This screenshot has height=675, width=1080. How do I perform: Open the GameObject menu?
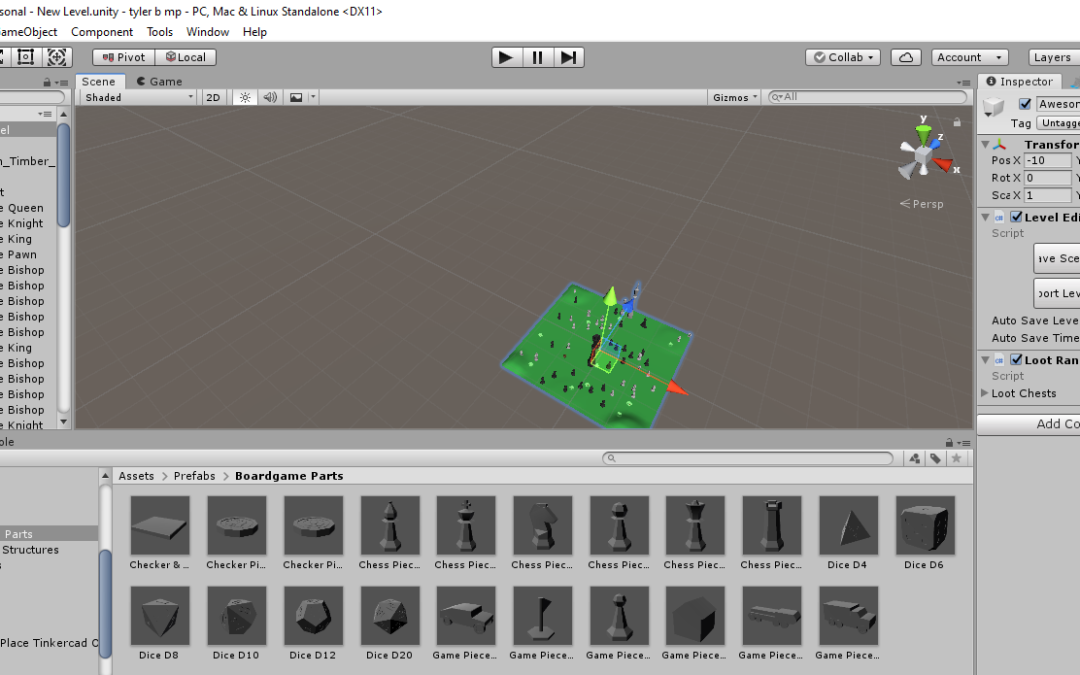[x=28, y=32]
